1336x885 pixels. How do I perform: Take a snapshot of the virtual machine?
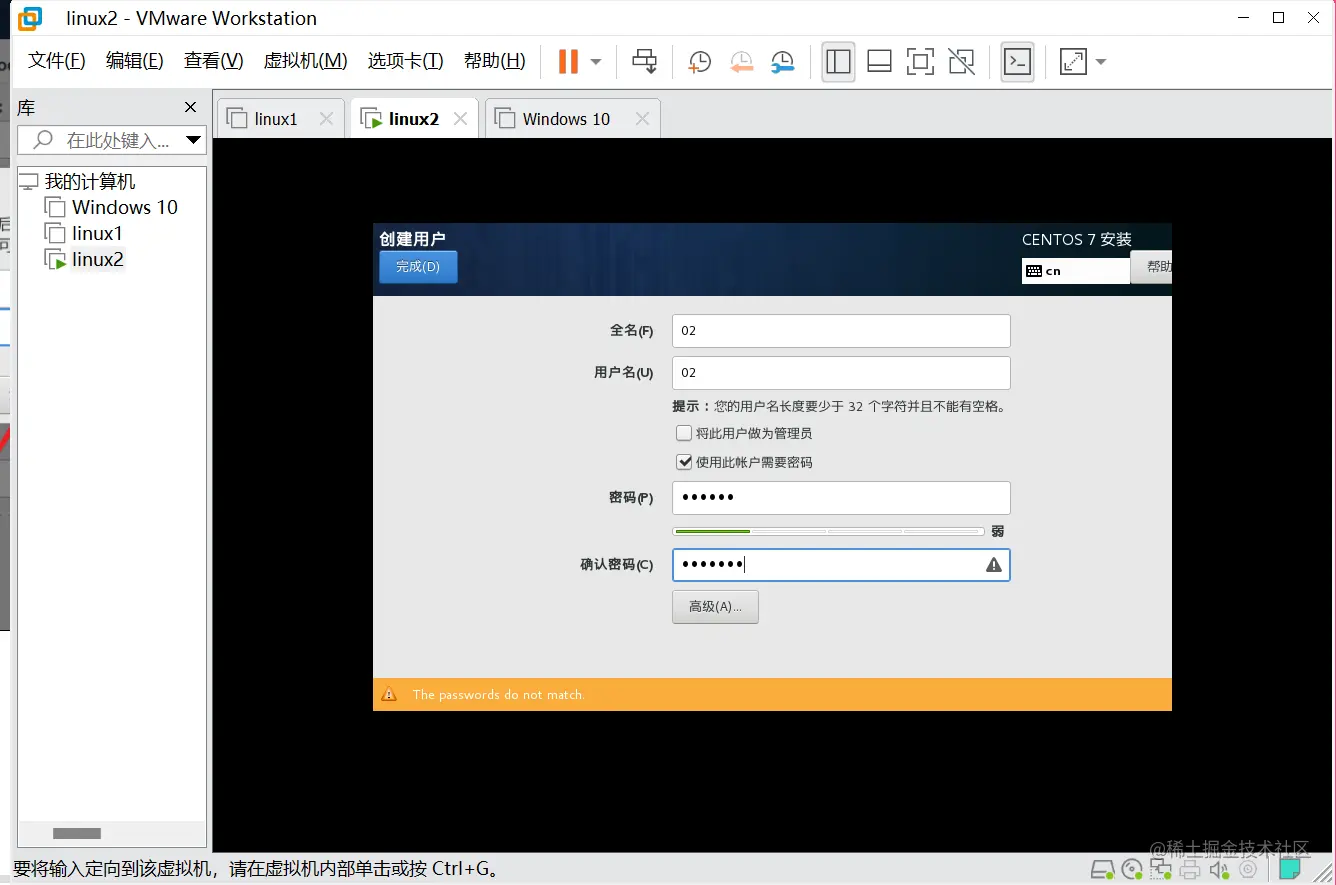[699, 61]
